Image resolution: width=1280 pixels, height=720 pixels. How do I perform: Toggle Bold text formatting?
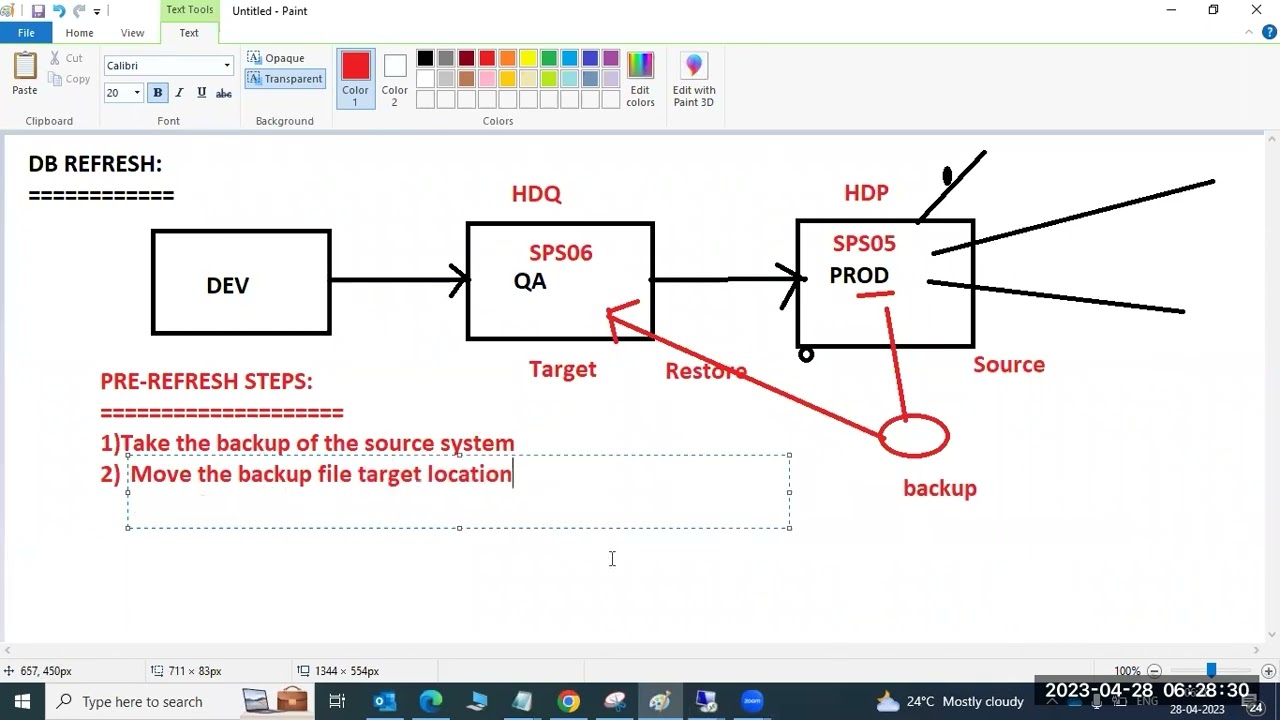click(x=157, y=92)
